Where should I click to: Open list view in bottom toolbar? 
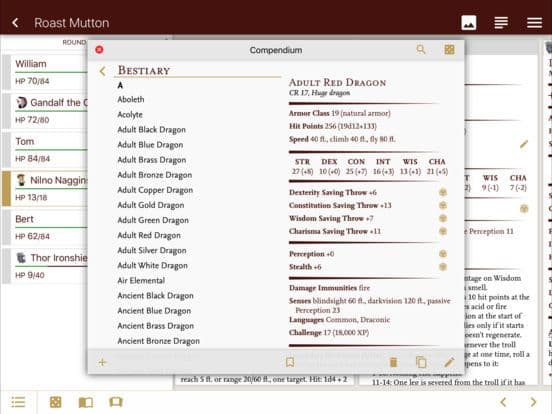point(18,402)
